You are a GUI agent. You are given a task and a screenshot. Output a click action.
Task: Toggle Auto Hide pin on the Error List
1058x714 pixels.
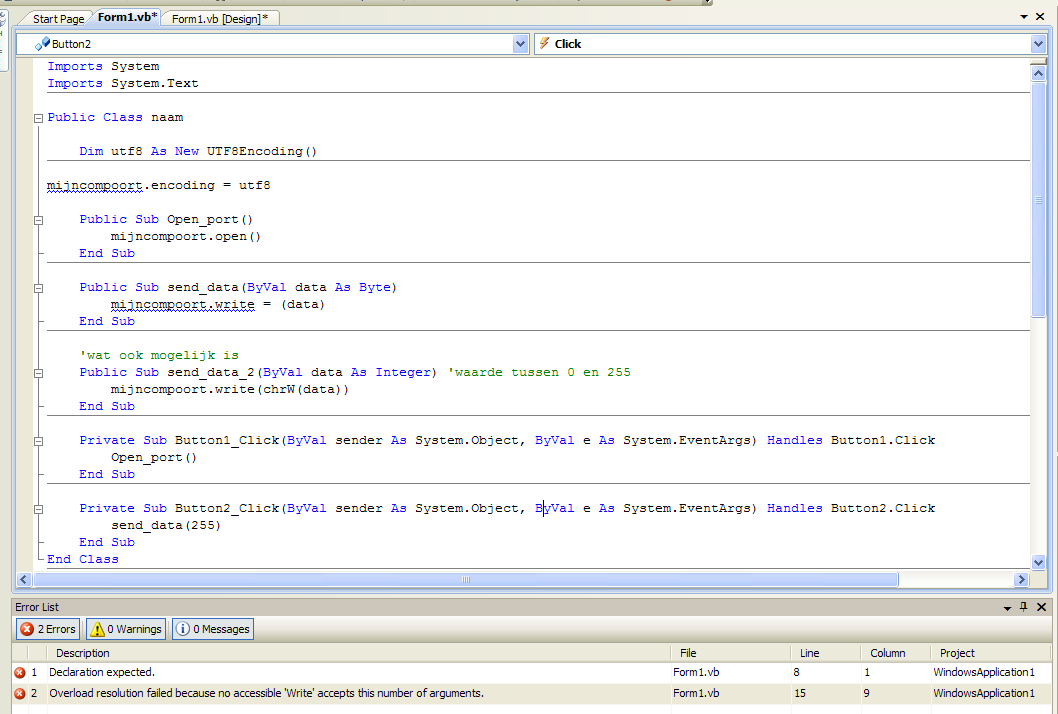click(1022, 607)
